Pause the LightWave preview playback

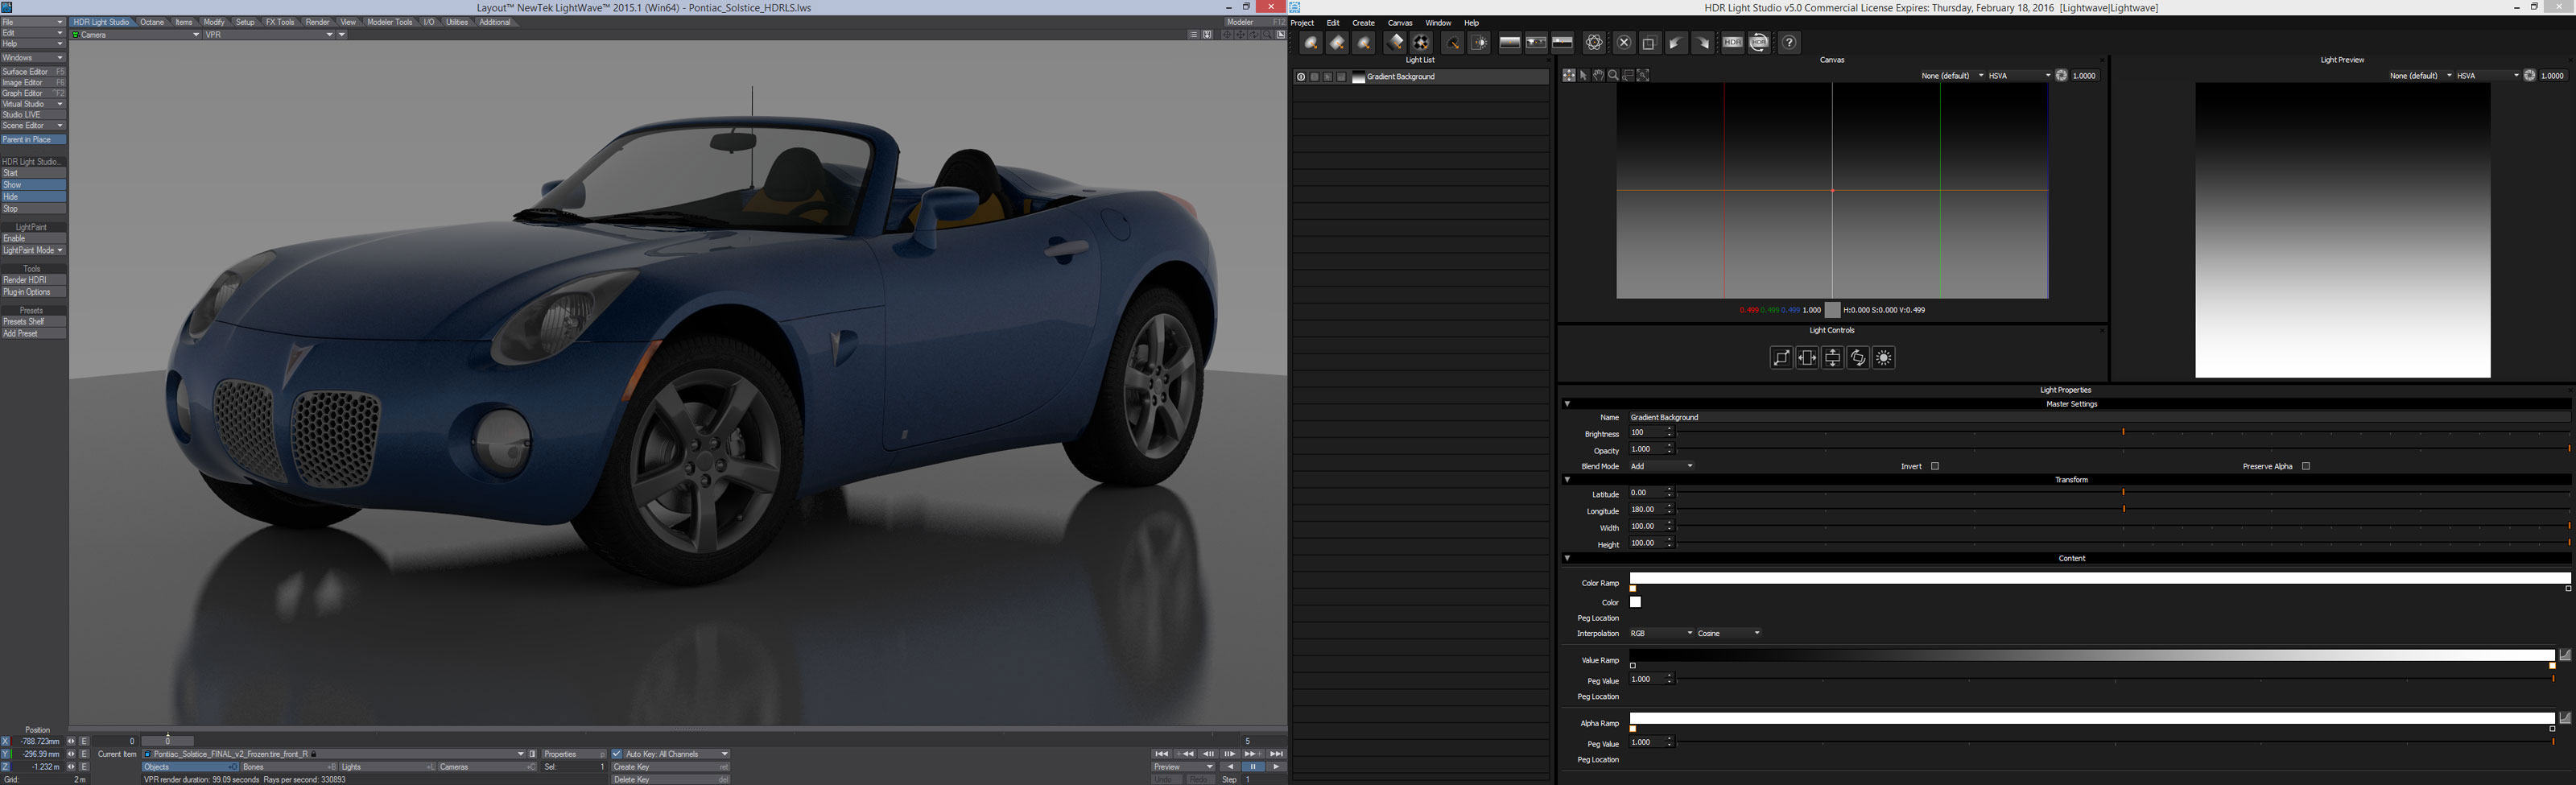click(1253, 767)
